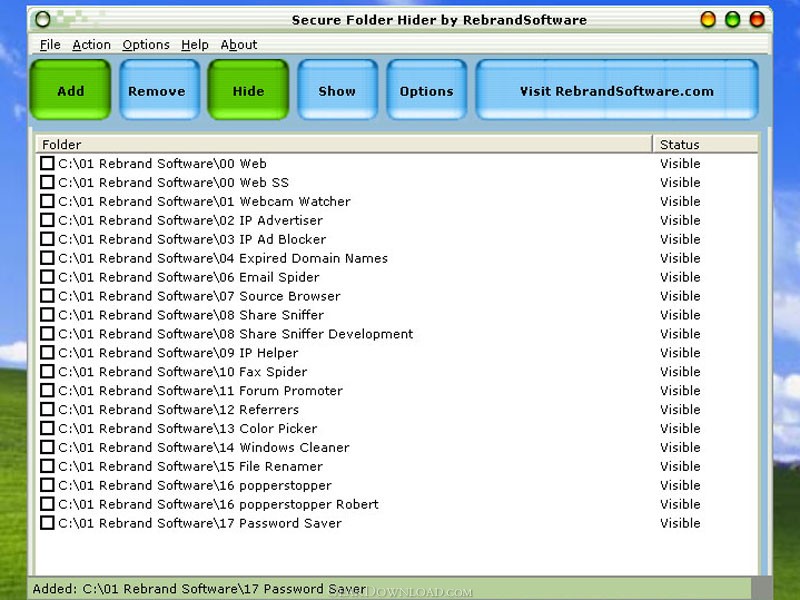
Task: Select the '08 Share Sniffer Development' path text
Action: pos(236,334)
